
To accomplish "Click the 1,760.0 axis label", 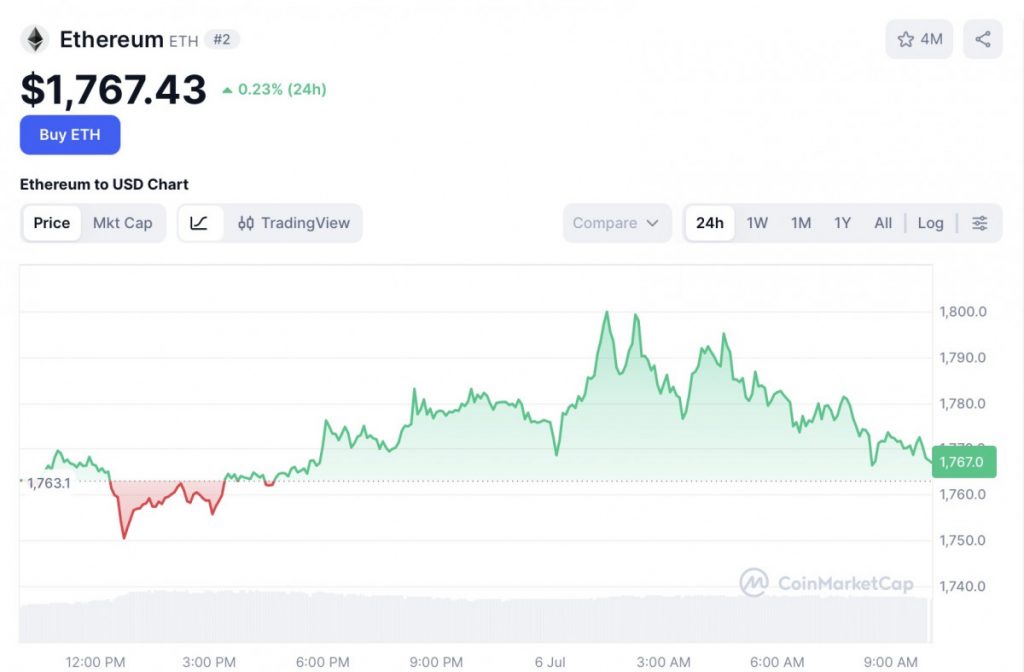I will tap(962, 494).
